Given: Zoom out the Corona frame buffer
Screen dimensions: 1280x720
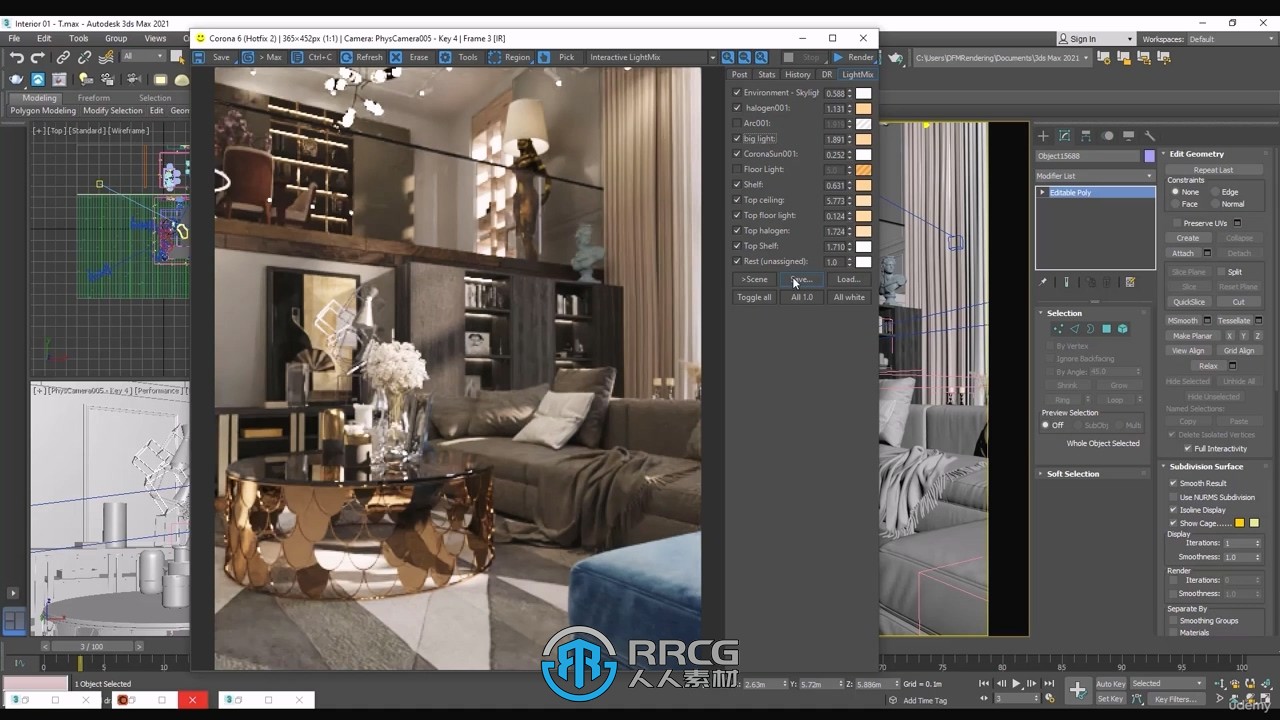Looking at the screenshot, I should coord(745,57).
